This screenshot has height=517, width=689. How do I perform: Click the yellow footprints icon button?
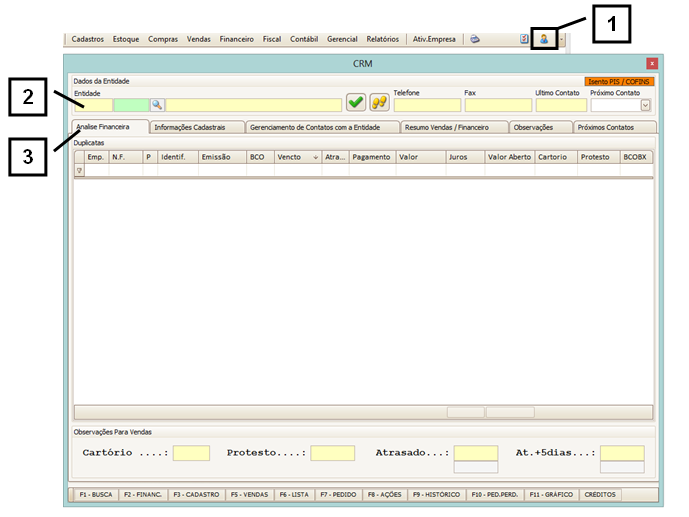point(379,103)
